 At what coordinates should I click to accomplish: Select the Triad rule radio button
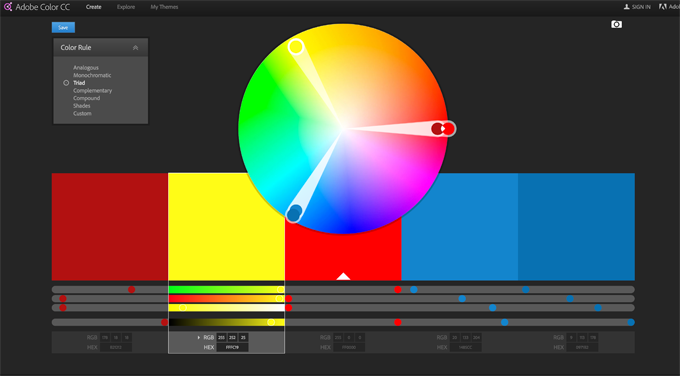(66, 83)
